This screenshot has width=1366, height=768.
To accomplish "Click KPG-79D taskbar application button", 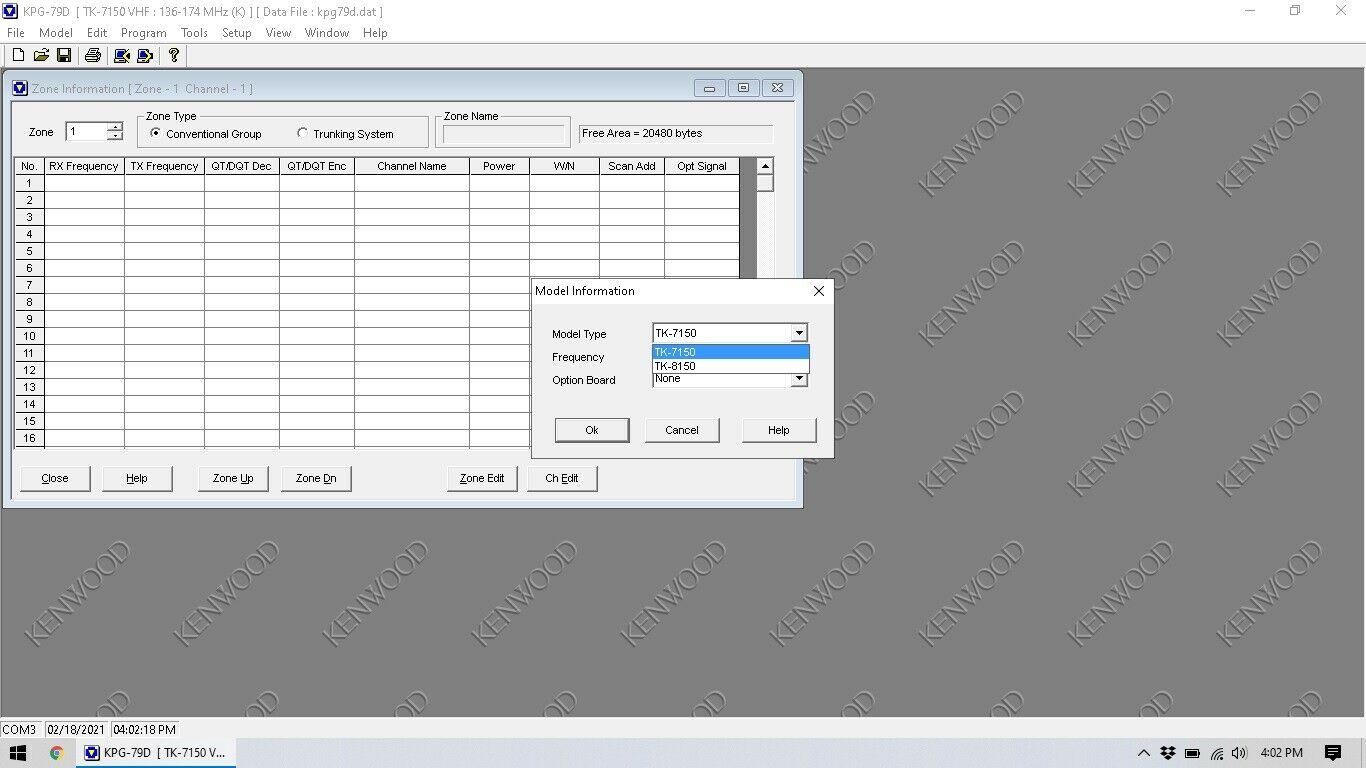I will coord(157,753).
